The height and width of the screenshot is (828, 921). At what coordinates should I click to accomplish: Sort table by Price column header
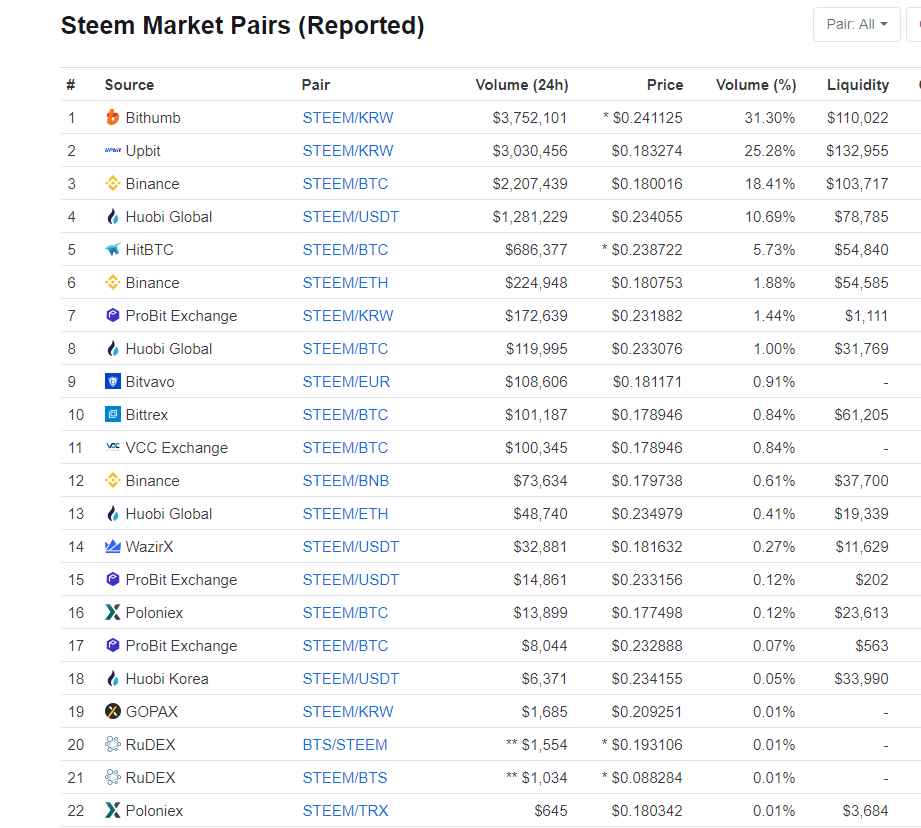(665, 85)
